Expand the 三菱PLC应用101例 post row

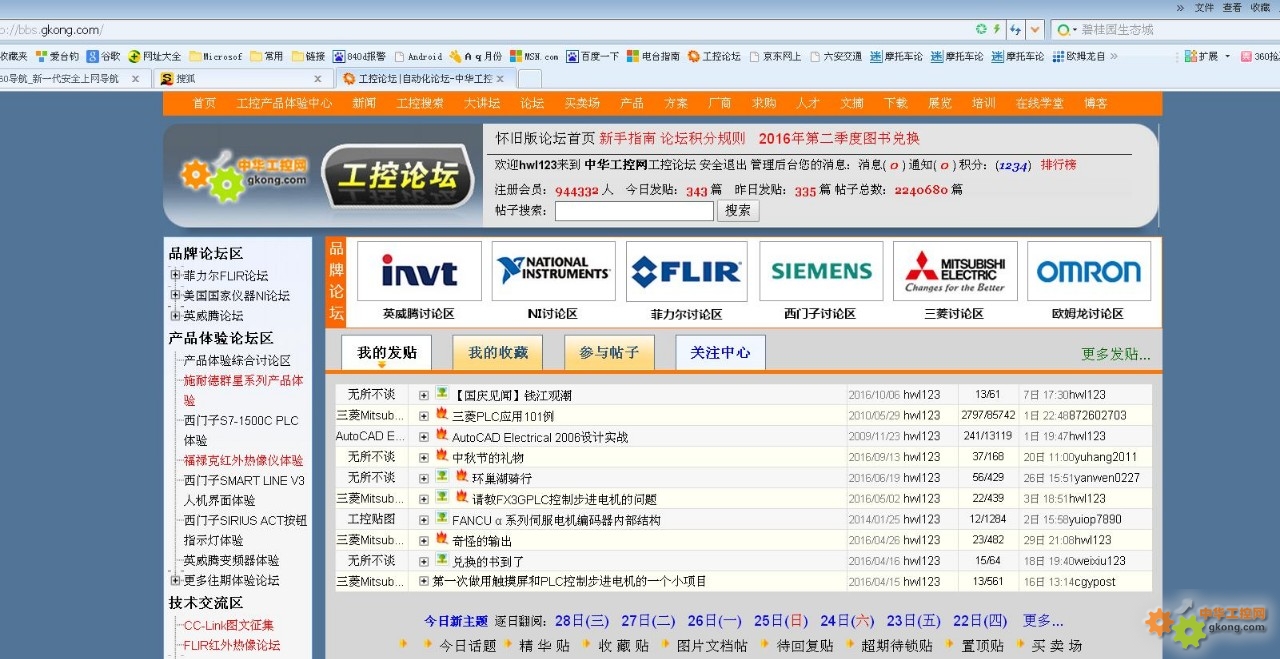424,416
